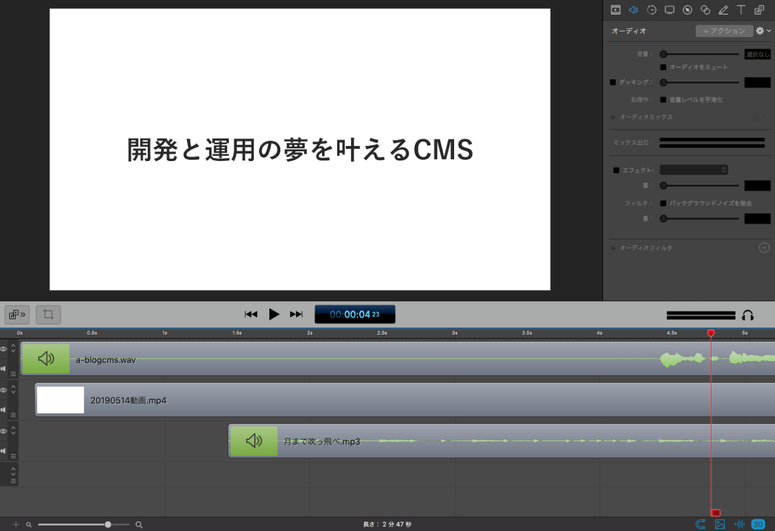The height and width of the screenshot is (531, 775).
Task: Open the Touch Callout properties icon
Action: (x=705, y=10)
